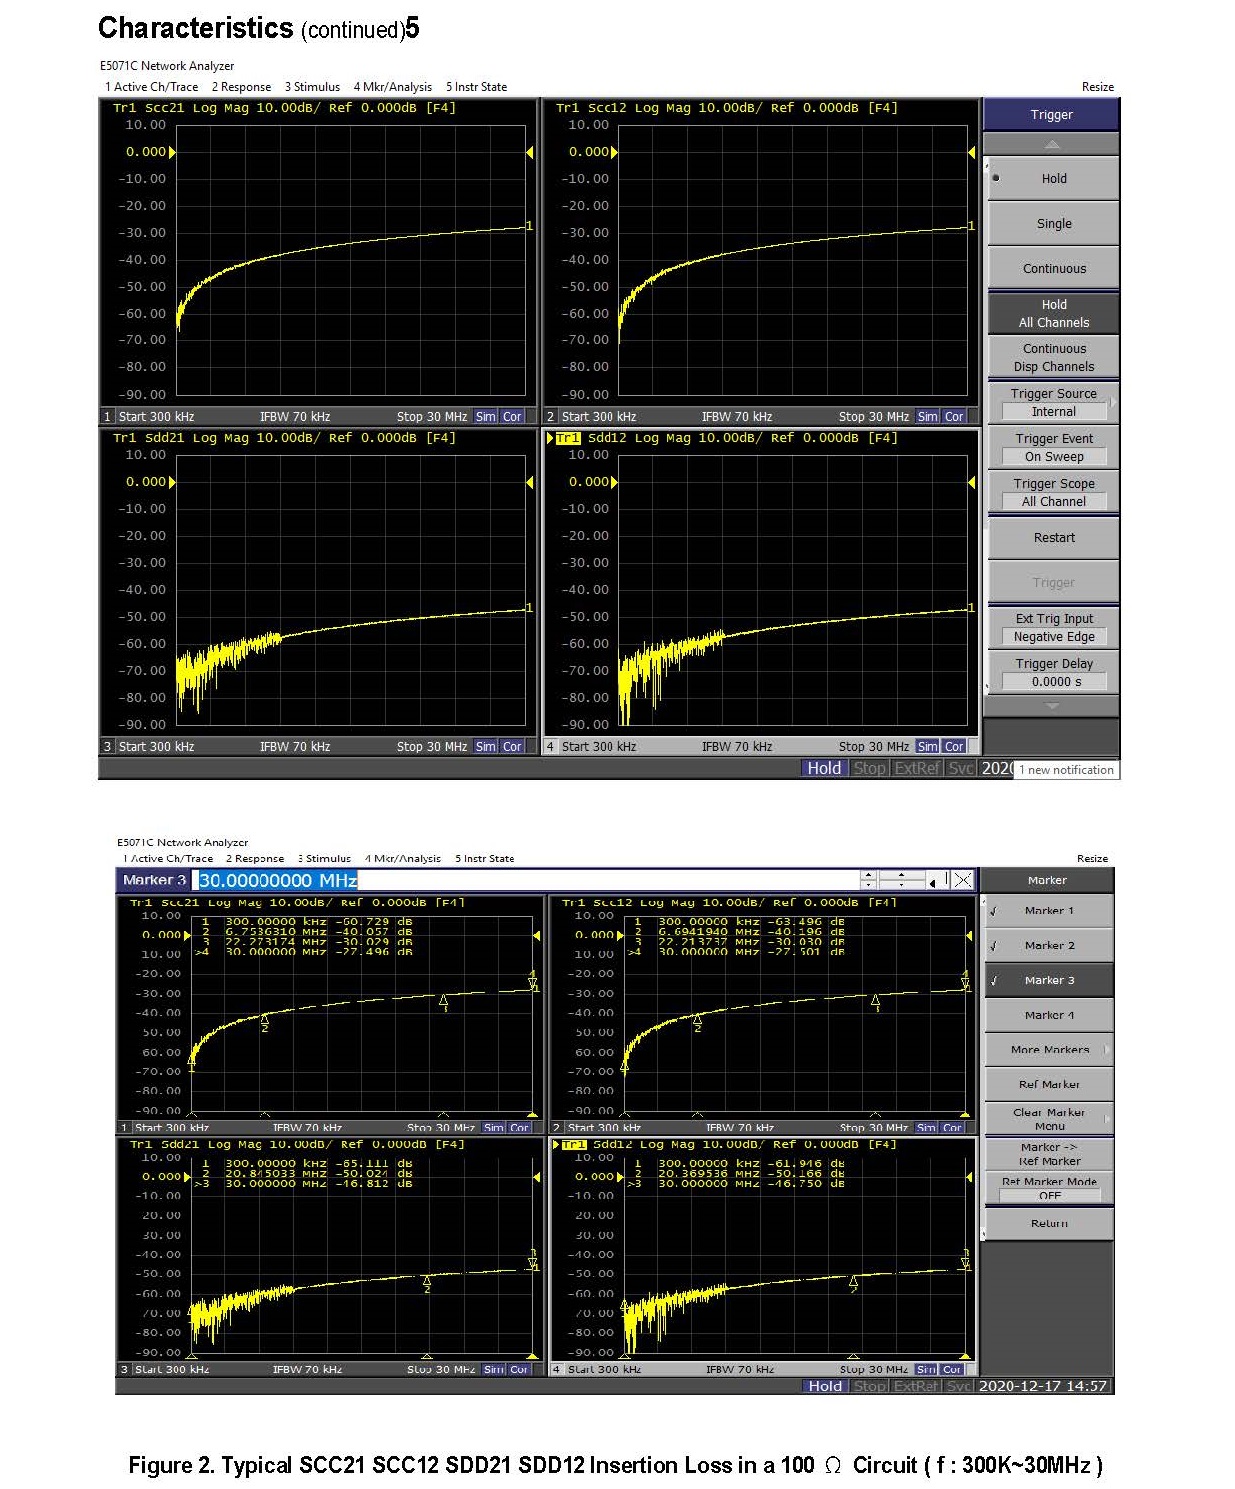Viewport: 1235px width, 1489px height.
Task: Close the Marker 3 entry bar with X
Action: [962, 880]
